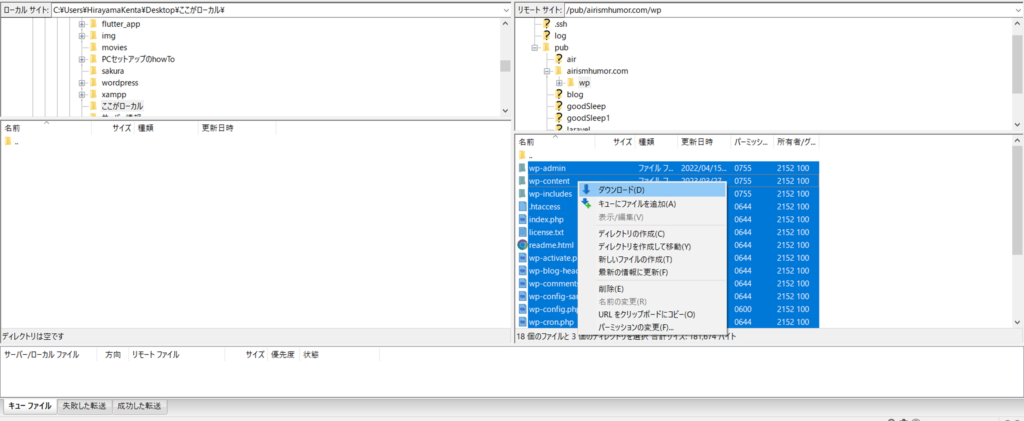The width and height of the screenshot is (1024, 421).
Task: Click the sakura folder icon
Action: pos(93,71)
